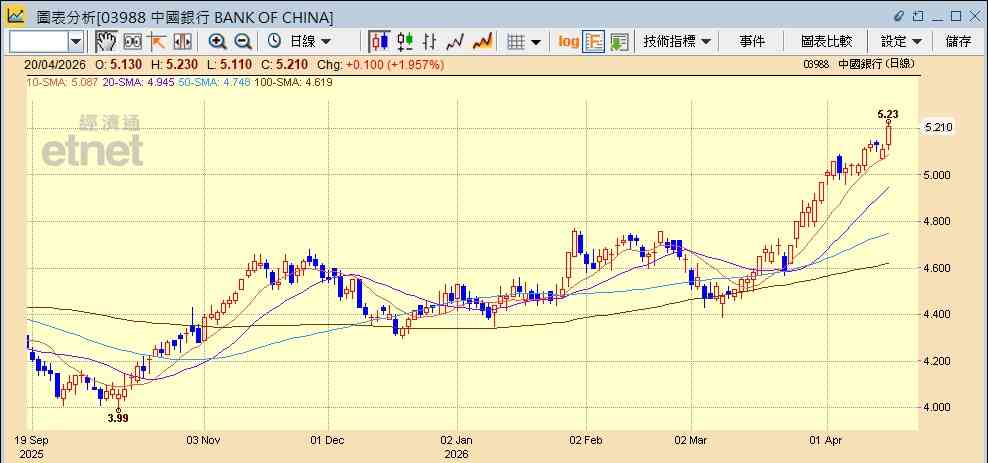Click the 01 Apr date axis label
The image size is (988, 463).
coord(827,440)
